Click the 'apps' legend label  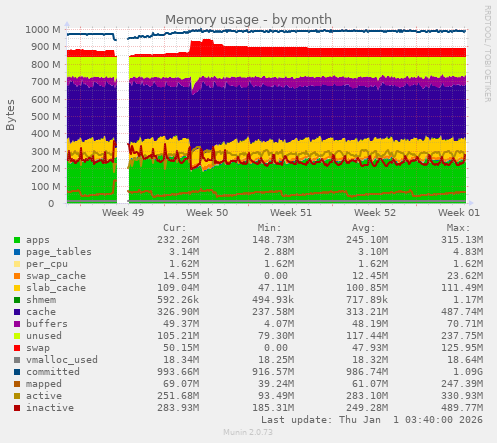point(38,240)
